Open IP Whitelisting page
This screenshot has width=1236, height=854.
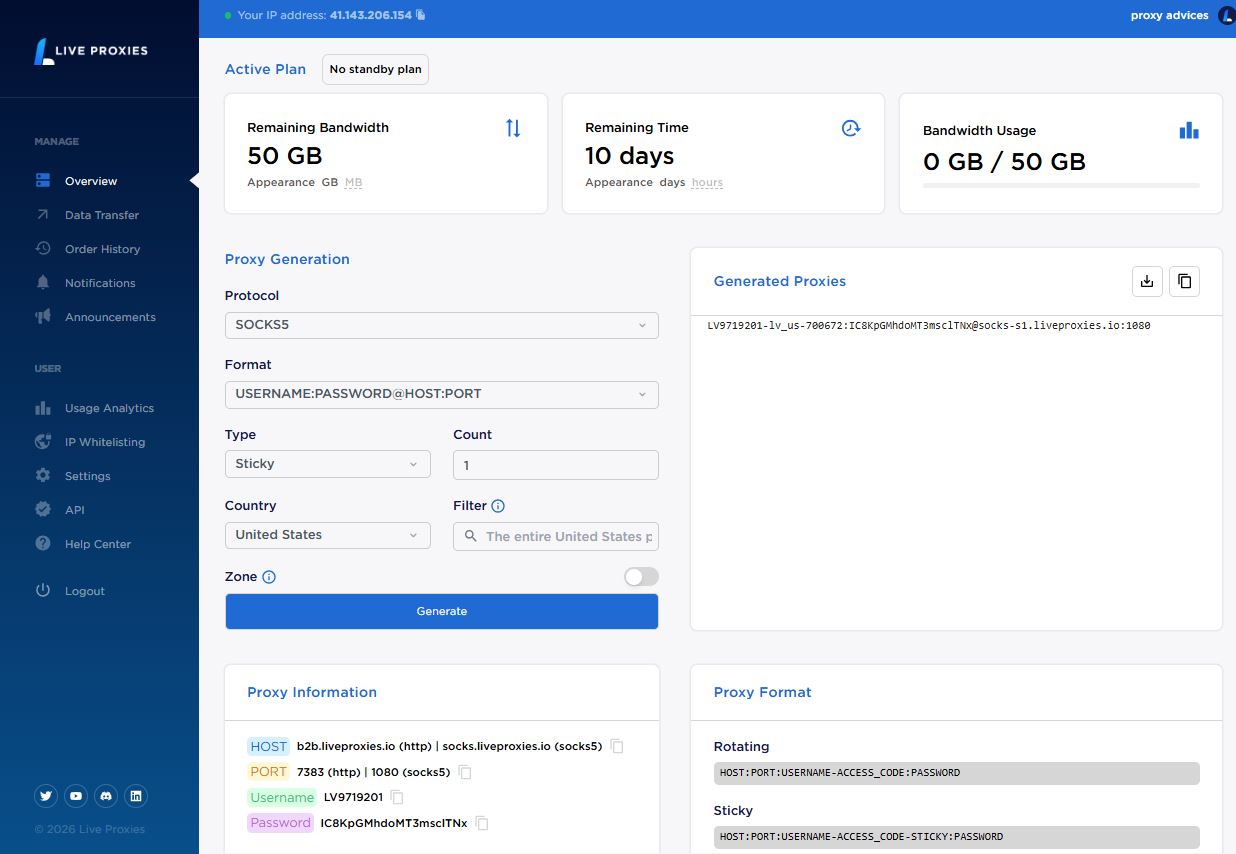pyautogui.click(x=105, y=442)
